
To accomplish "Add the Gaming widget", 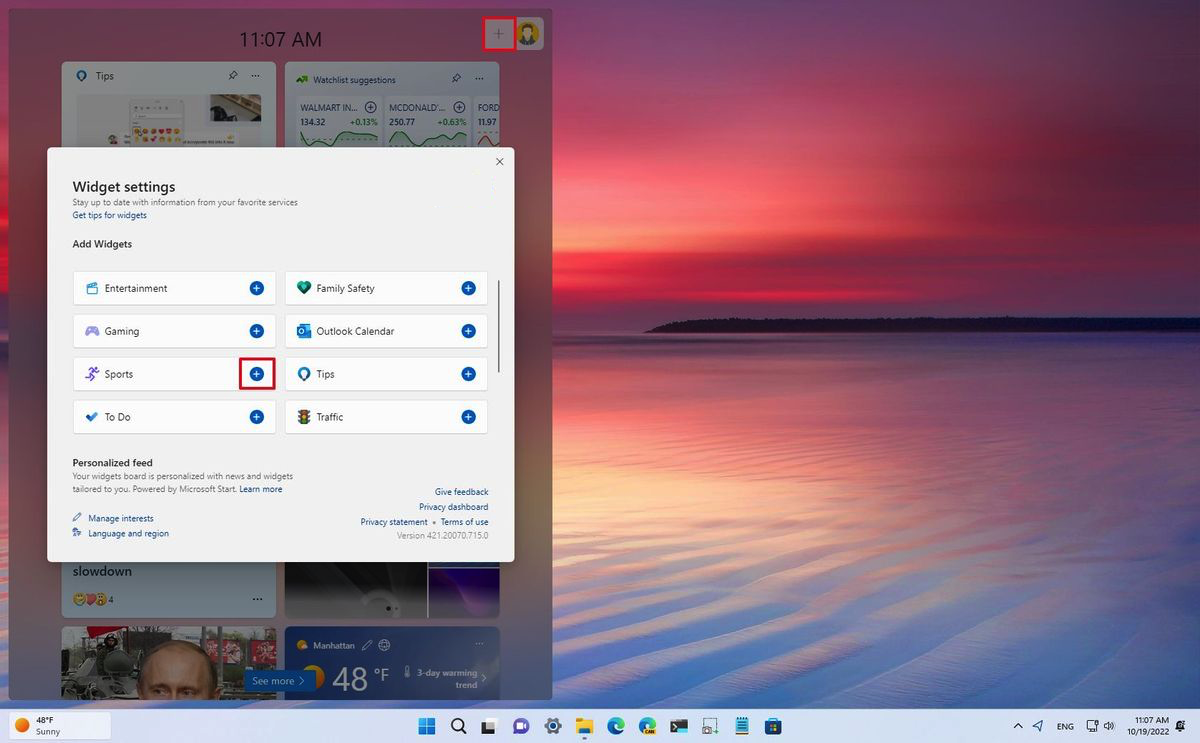I will [x=257, y=331].
